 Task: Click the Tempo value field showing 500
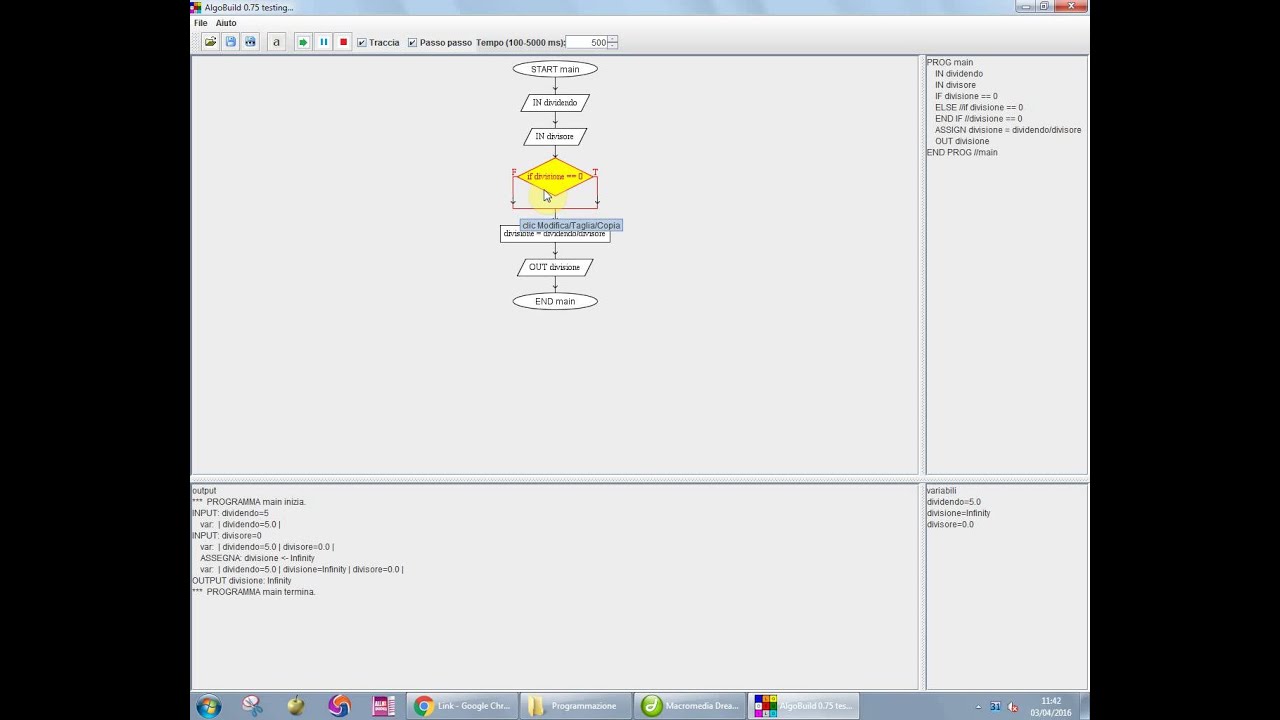(587, 42)
